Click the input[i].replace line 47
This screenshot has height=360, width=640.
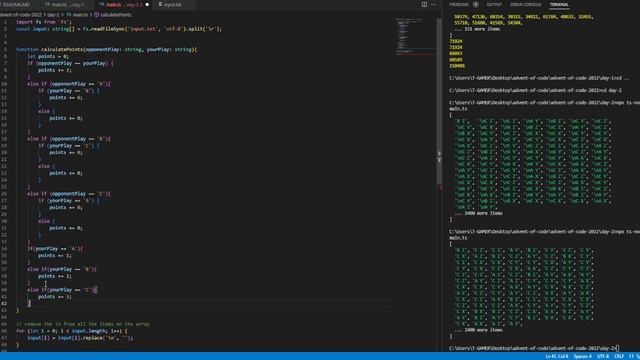pyautogui.click(x=80, y=338)
